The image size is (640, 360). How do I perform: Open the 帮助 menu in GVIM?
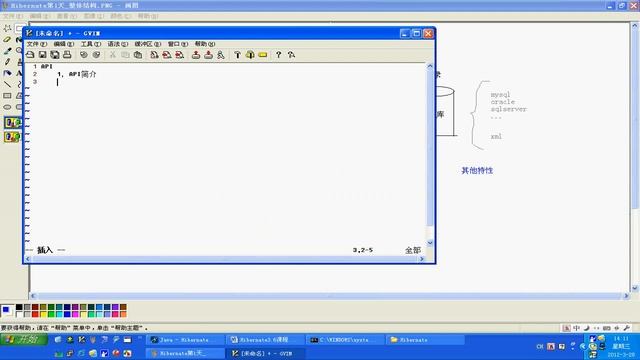point(205,44)
